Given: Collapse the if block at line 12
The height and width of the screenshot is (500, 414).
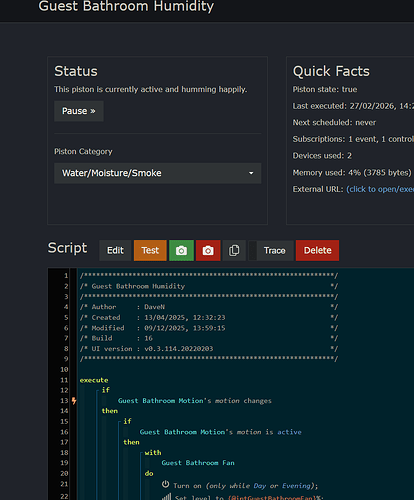Looking at the screenshot, I should point(97,390).
